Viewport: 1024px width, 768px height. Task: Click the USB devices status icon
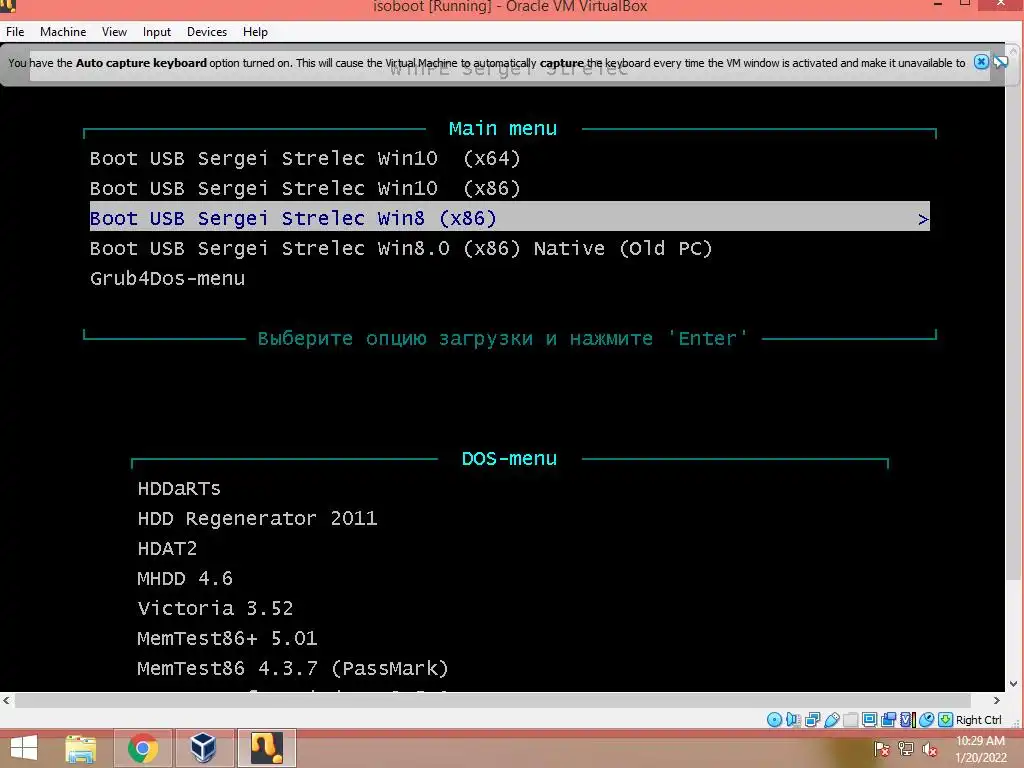[x=831, y=720]
